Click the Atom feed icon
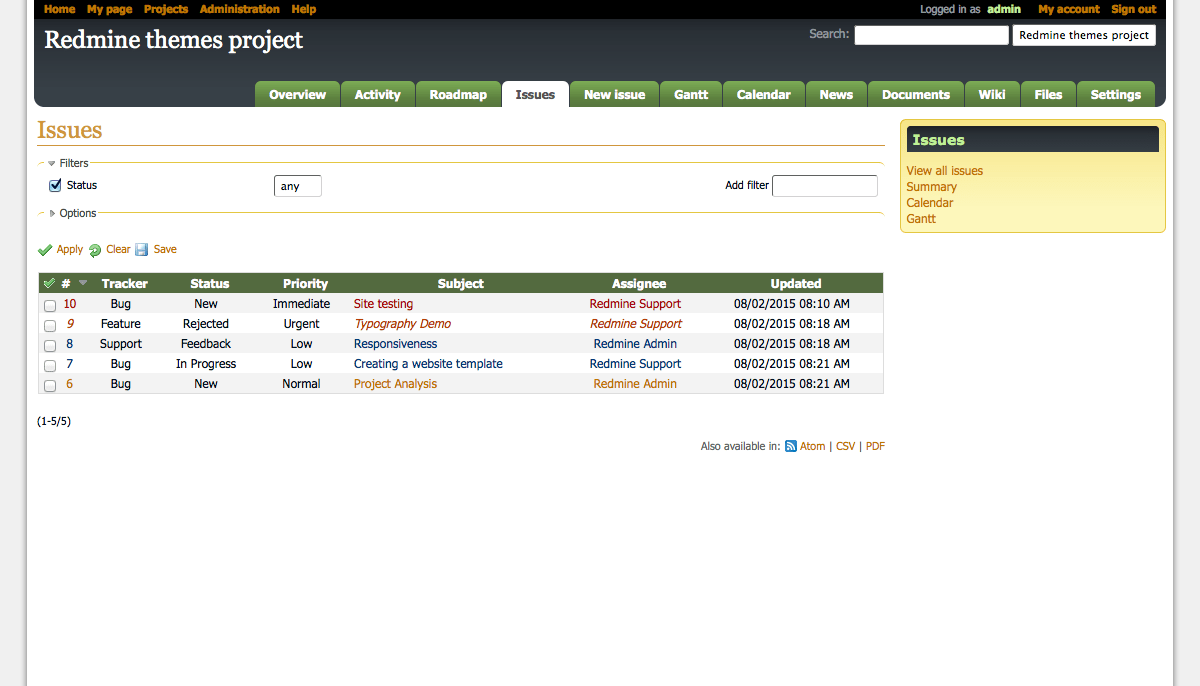This screenshot has height=686, width=1200. tap(791, 447)
